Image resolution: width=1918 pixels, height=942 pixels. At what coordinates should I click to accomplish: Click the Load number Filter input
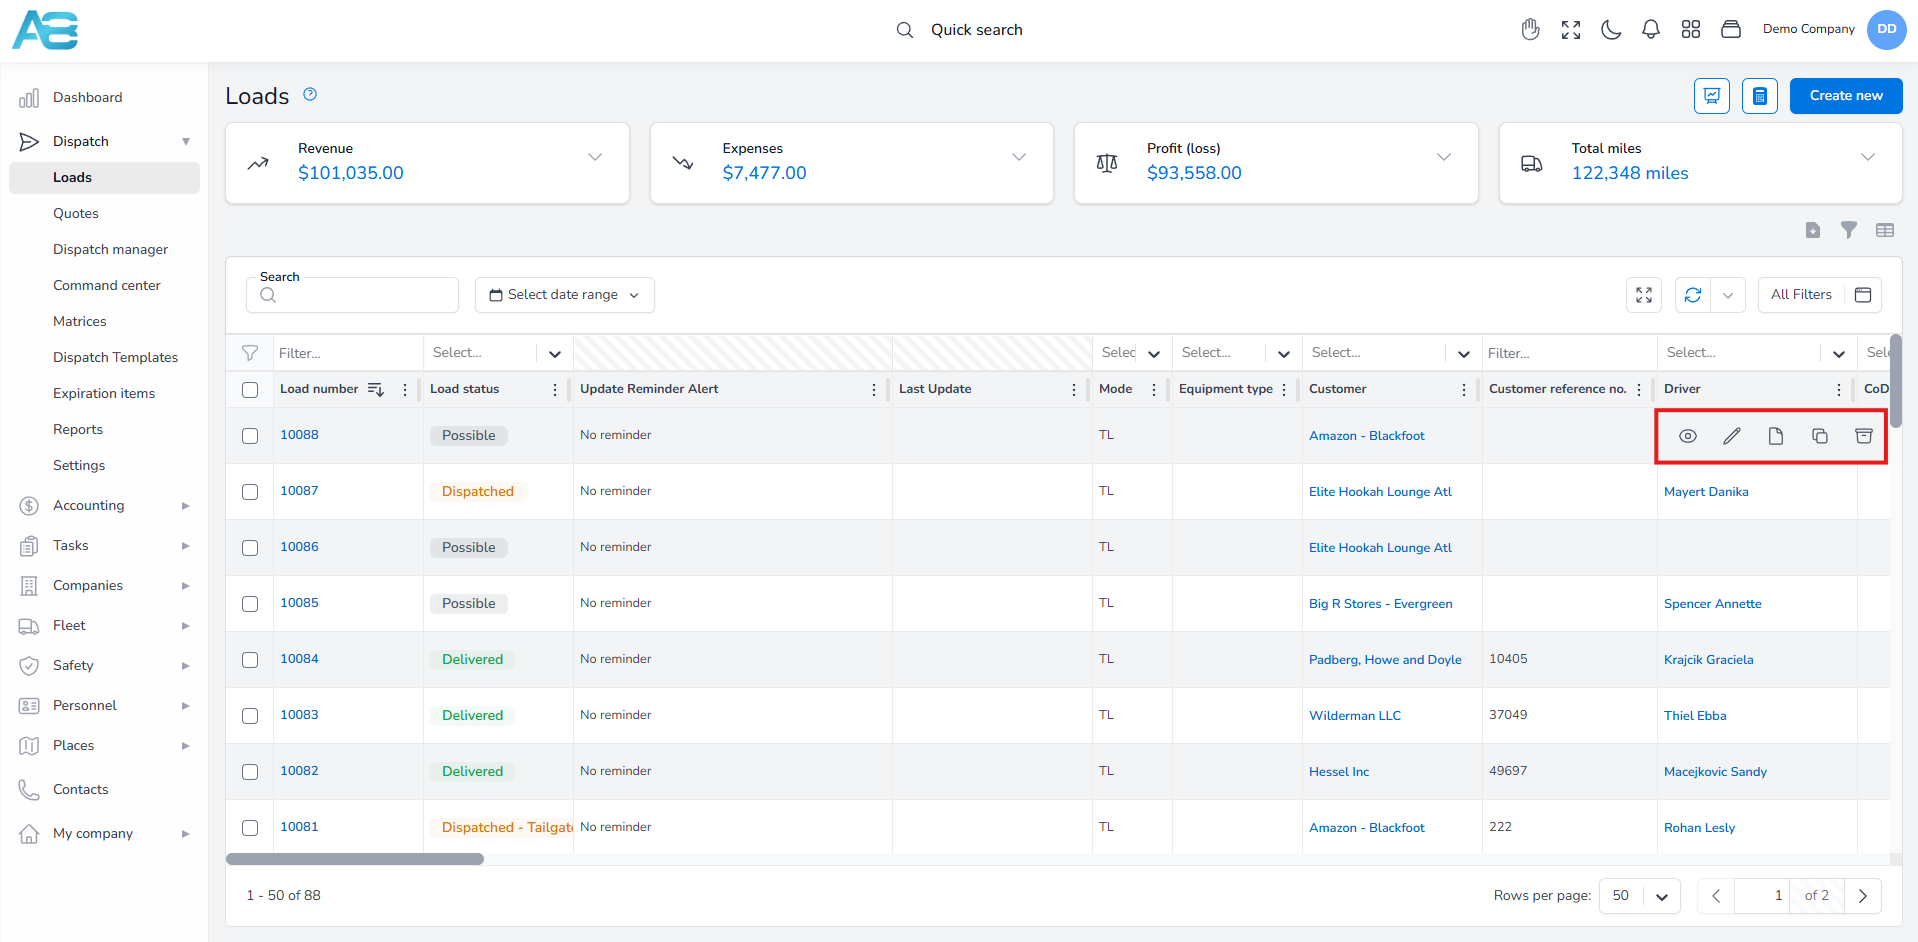348,354
